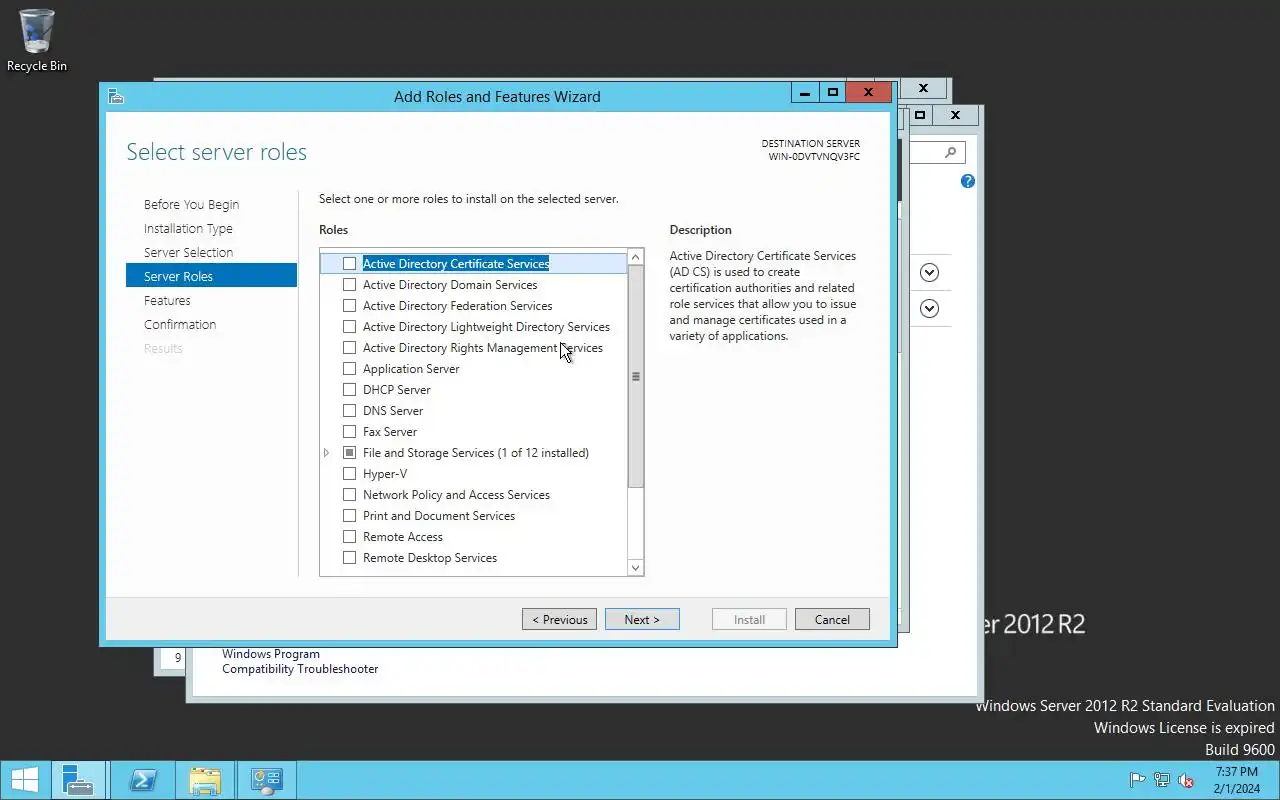This screenshot has width=1280, height=800.
Task: Open Recycle Bin desktop icon
Action: pos(37,40)
